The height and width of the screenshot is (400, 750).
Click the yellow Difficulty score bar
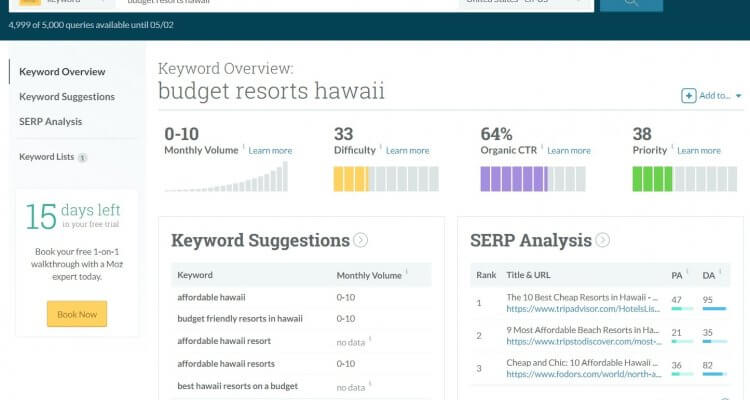[x=386, y=179]
